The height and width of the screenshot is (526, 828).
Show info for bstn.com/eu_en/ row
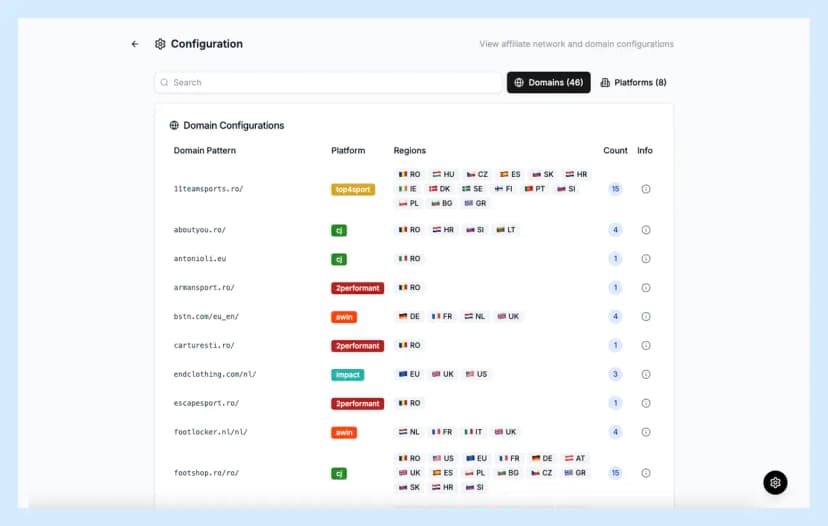pos(646,317)
